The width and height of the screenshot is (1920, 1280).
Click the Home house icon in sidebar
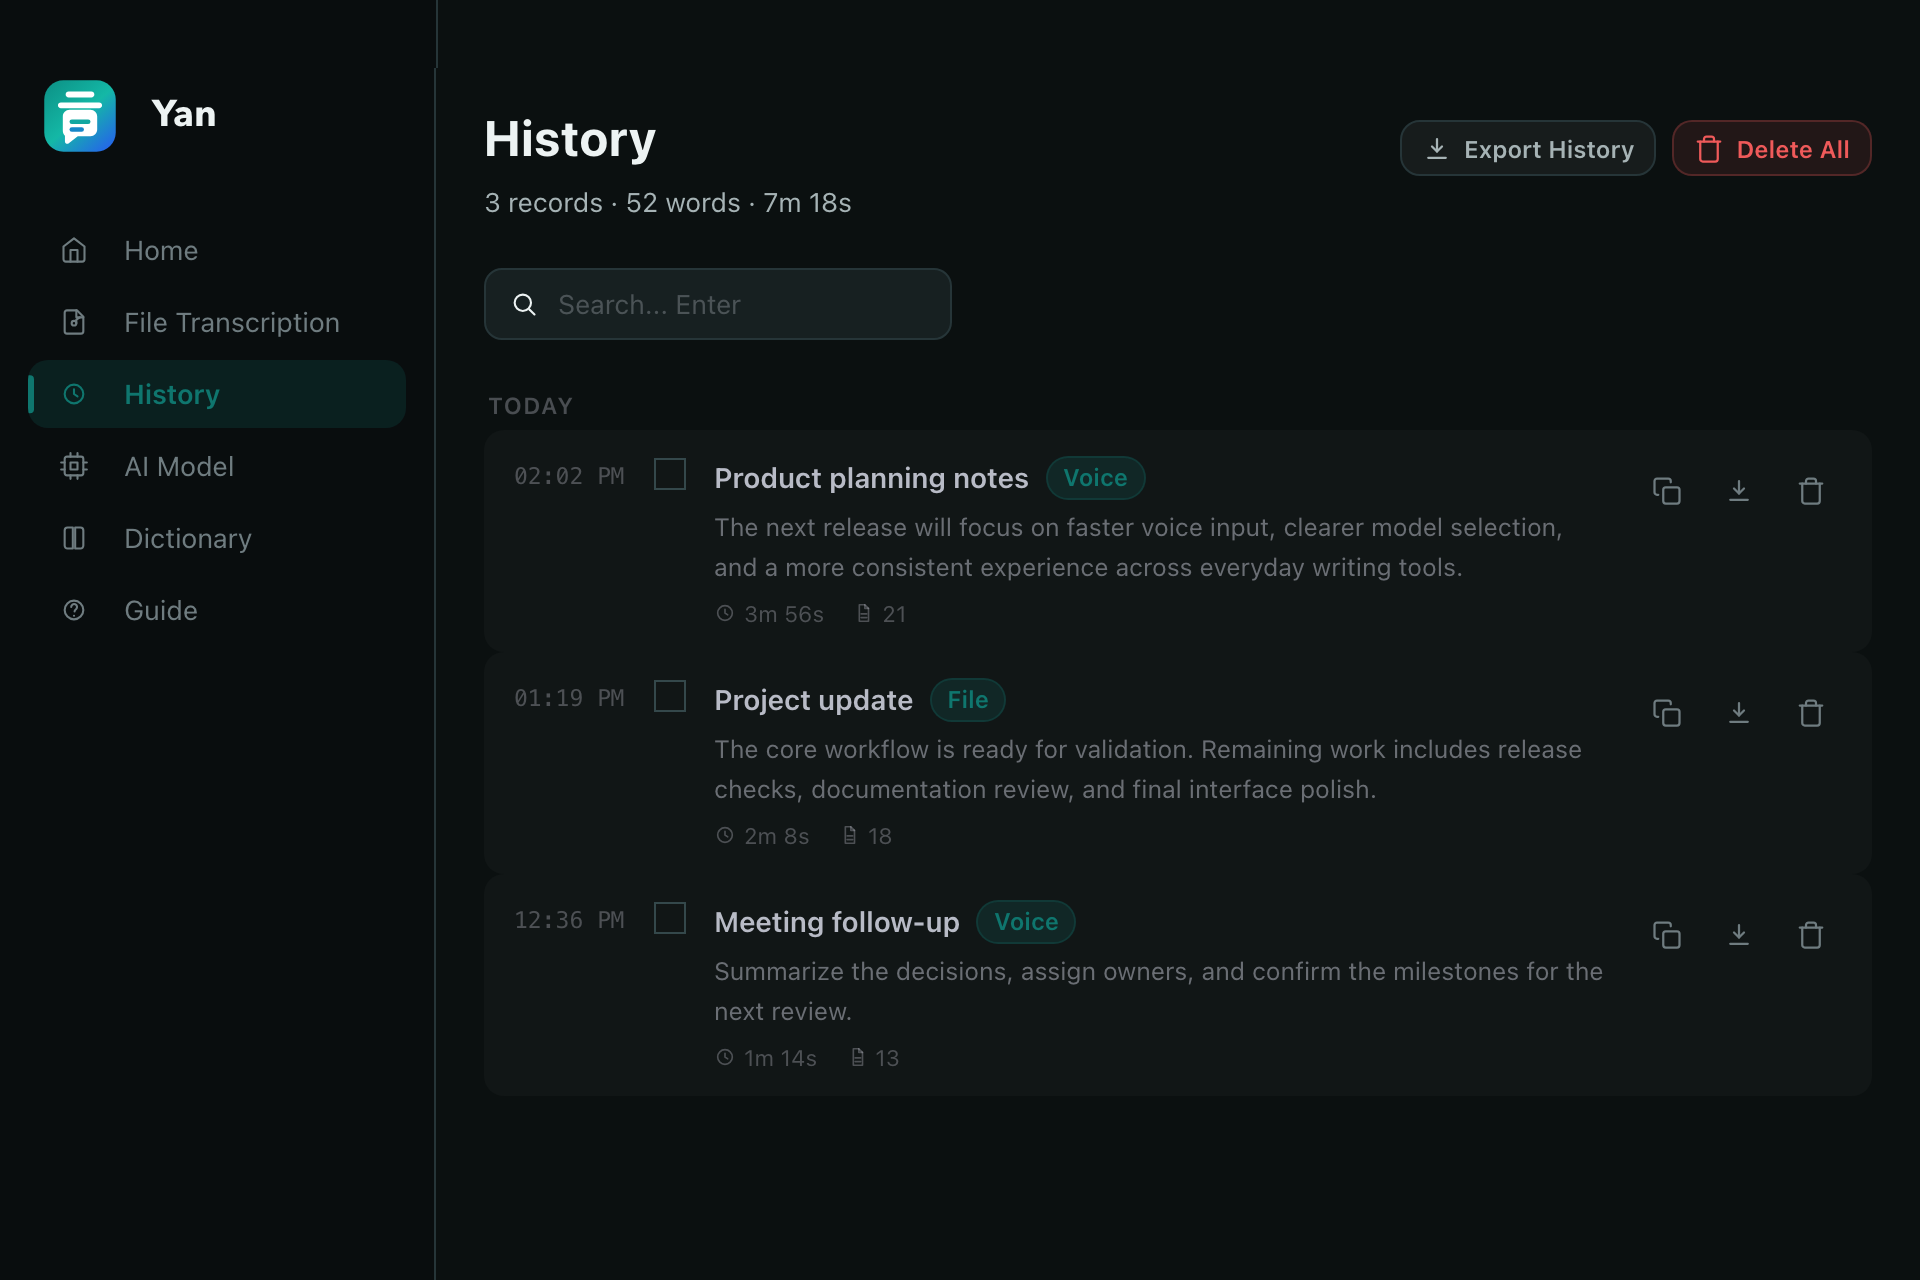click(74, 250)
